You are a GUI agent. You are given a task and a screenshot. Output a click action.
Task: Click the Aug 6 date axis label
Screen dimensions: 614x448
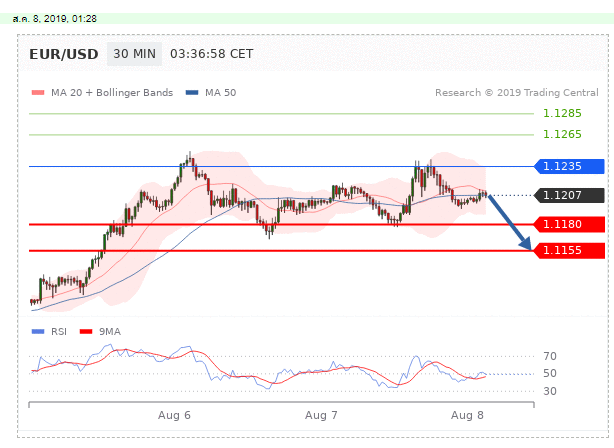(174, 415)
